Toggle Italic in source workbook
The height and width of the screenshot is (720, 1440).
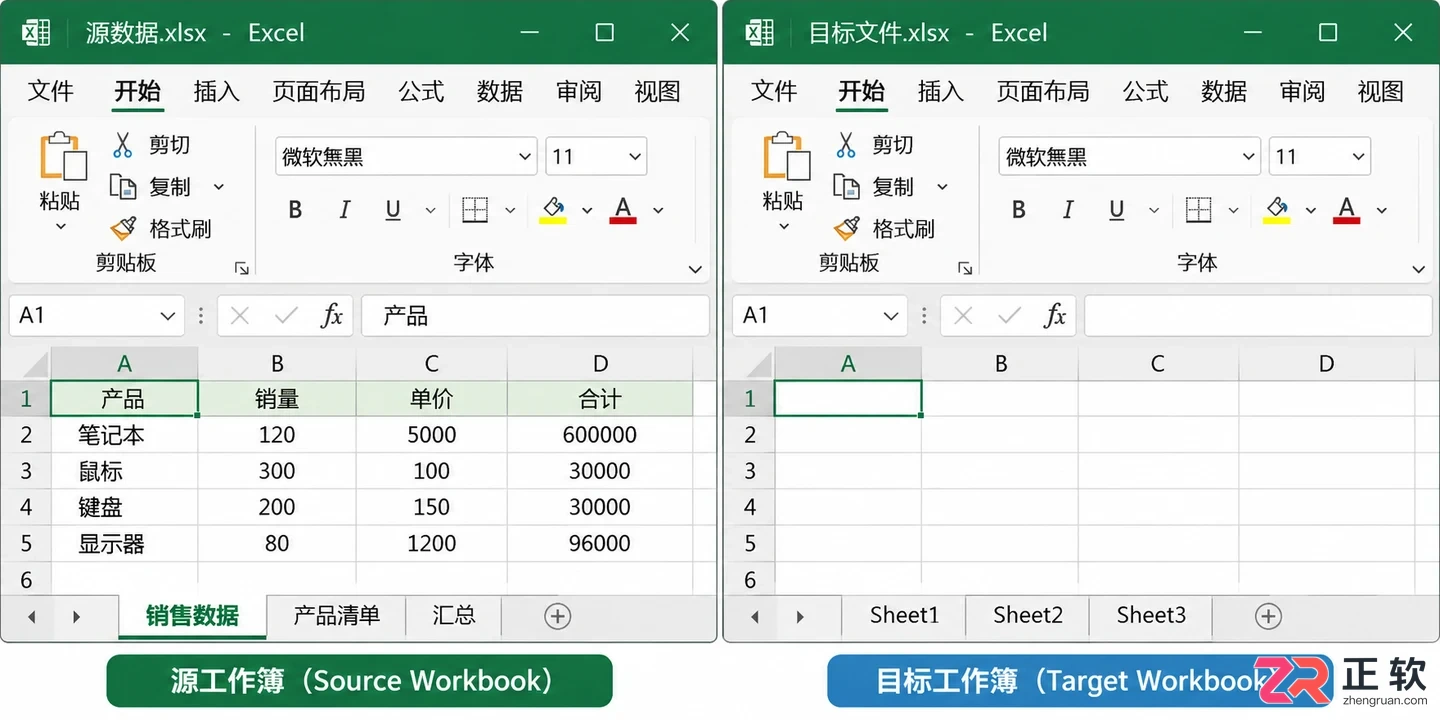click(x=345, y=210)
